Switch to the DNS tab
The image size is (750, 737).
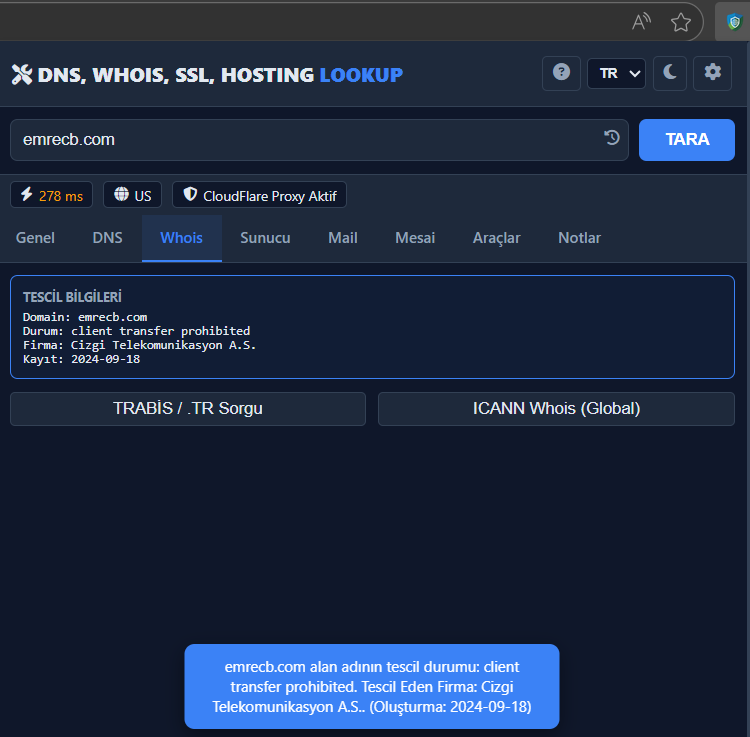click(x=107, y=238)
